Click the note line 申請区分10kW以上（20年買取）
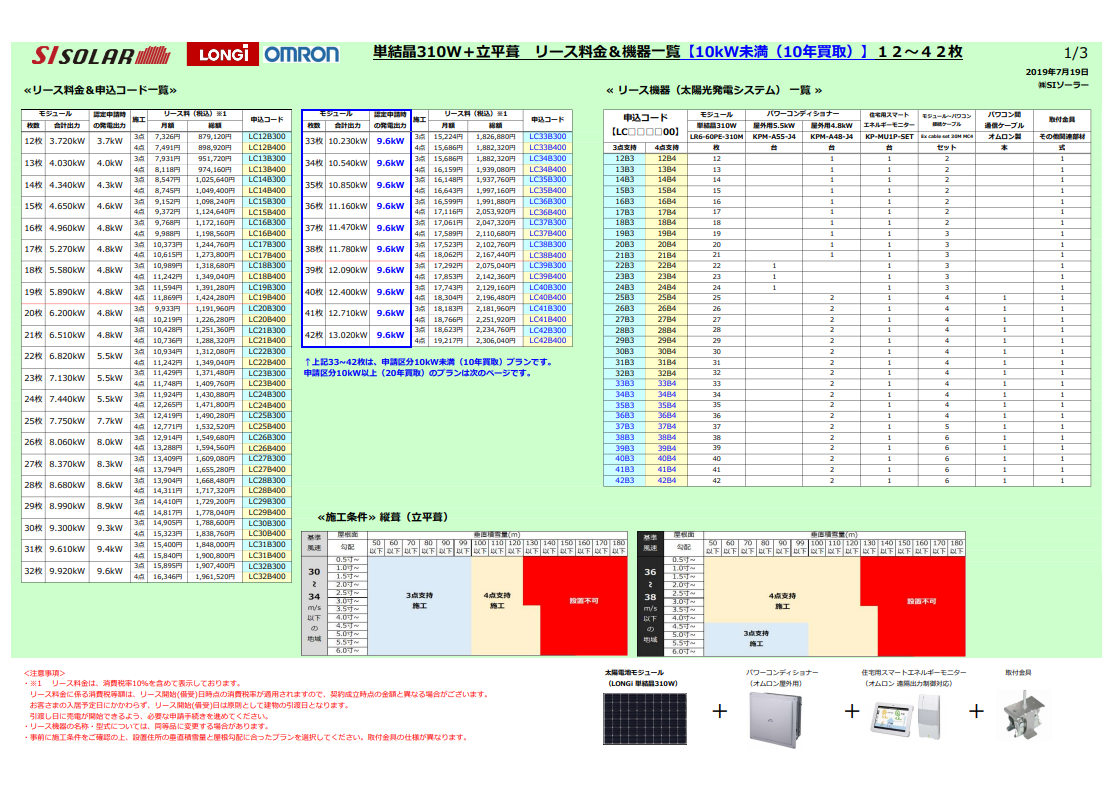Viewport: 1113px width, 787px height. 418,373
